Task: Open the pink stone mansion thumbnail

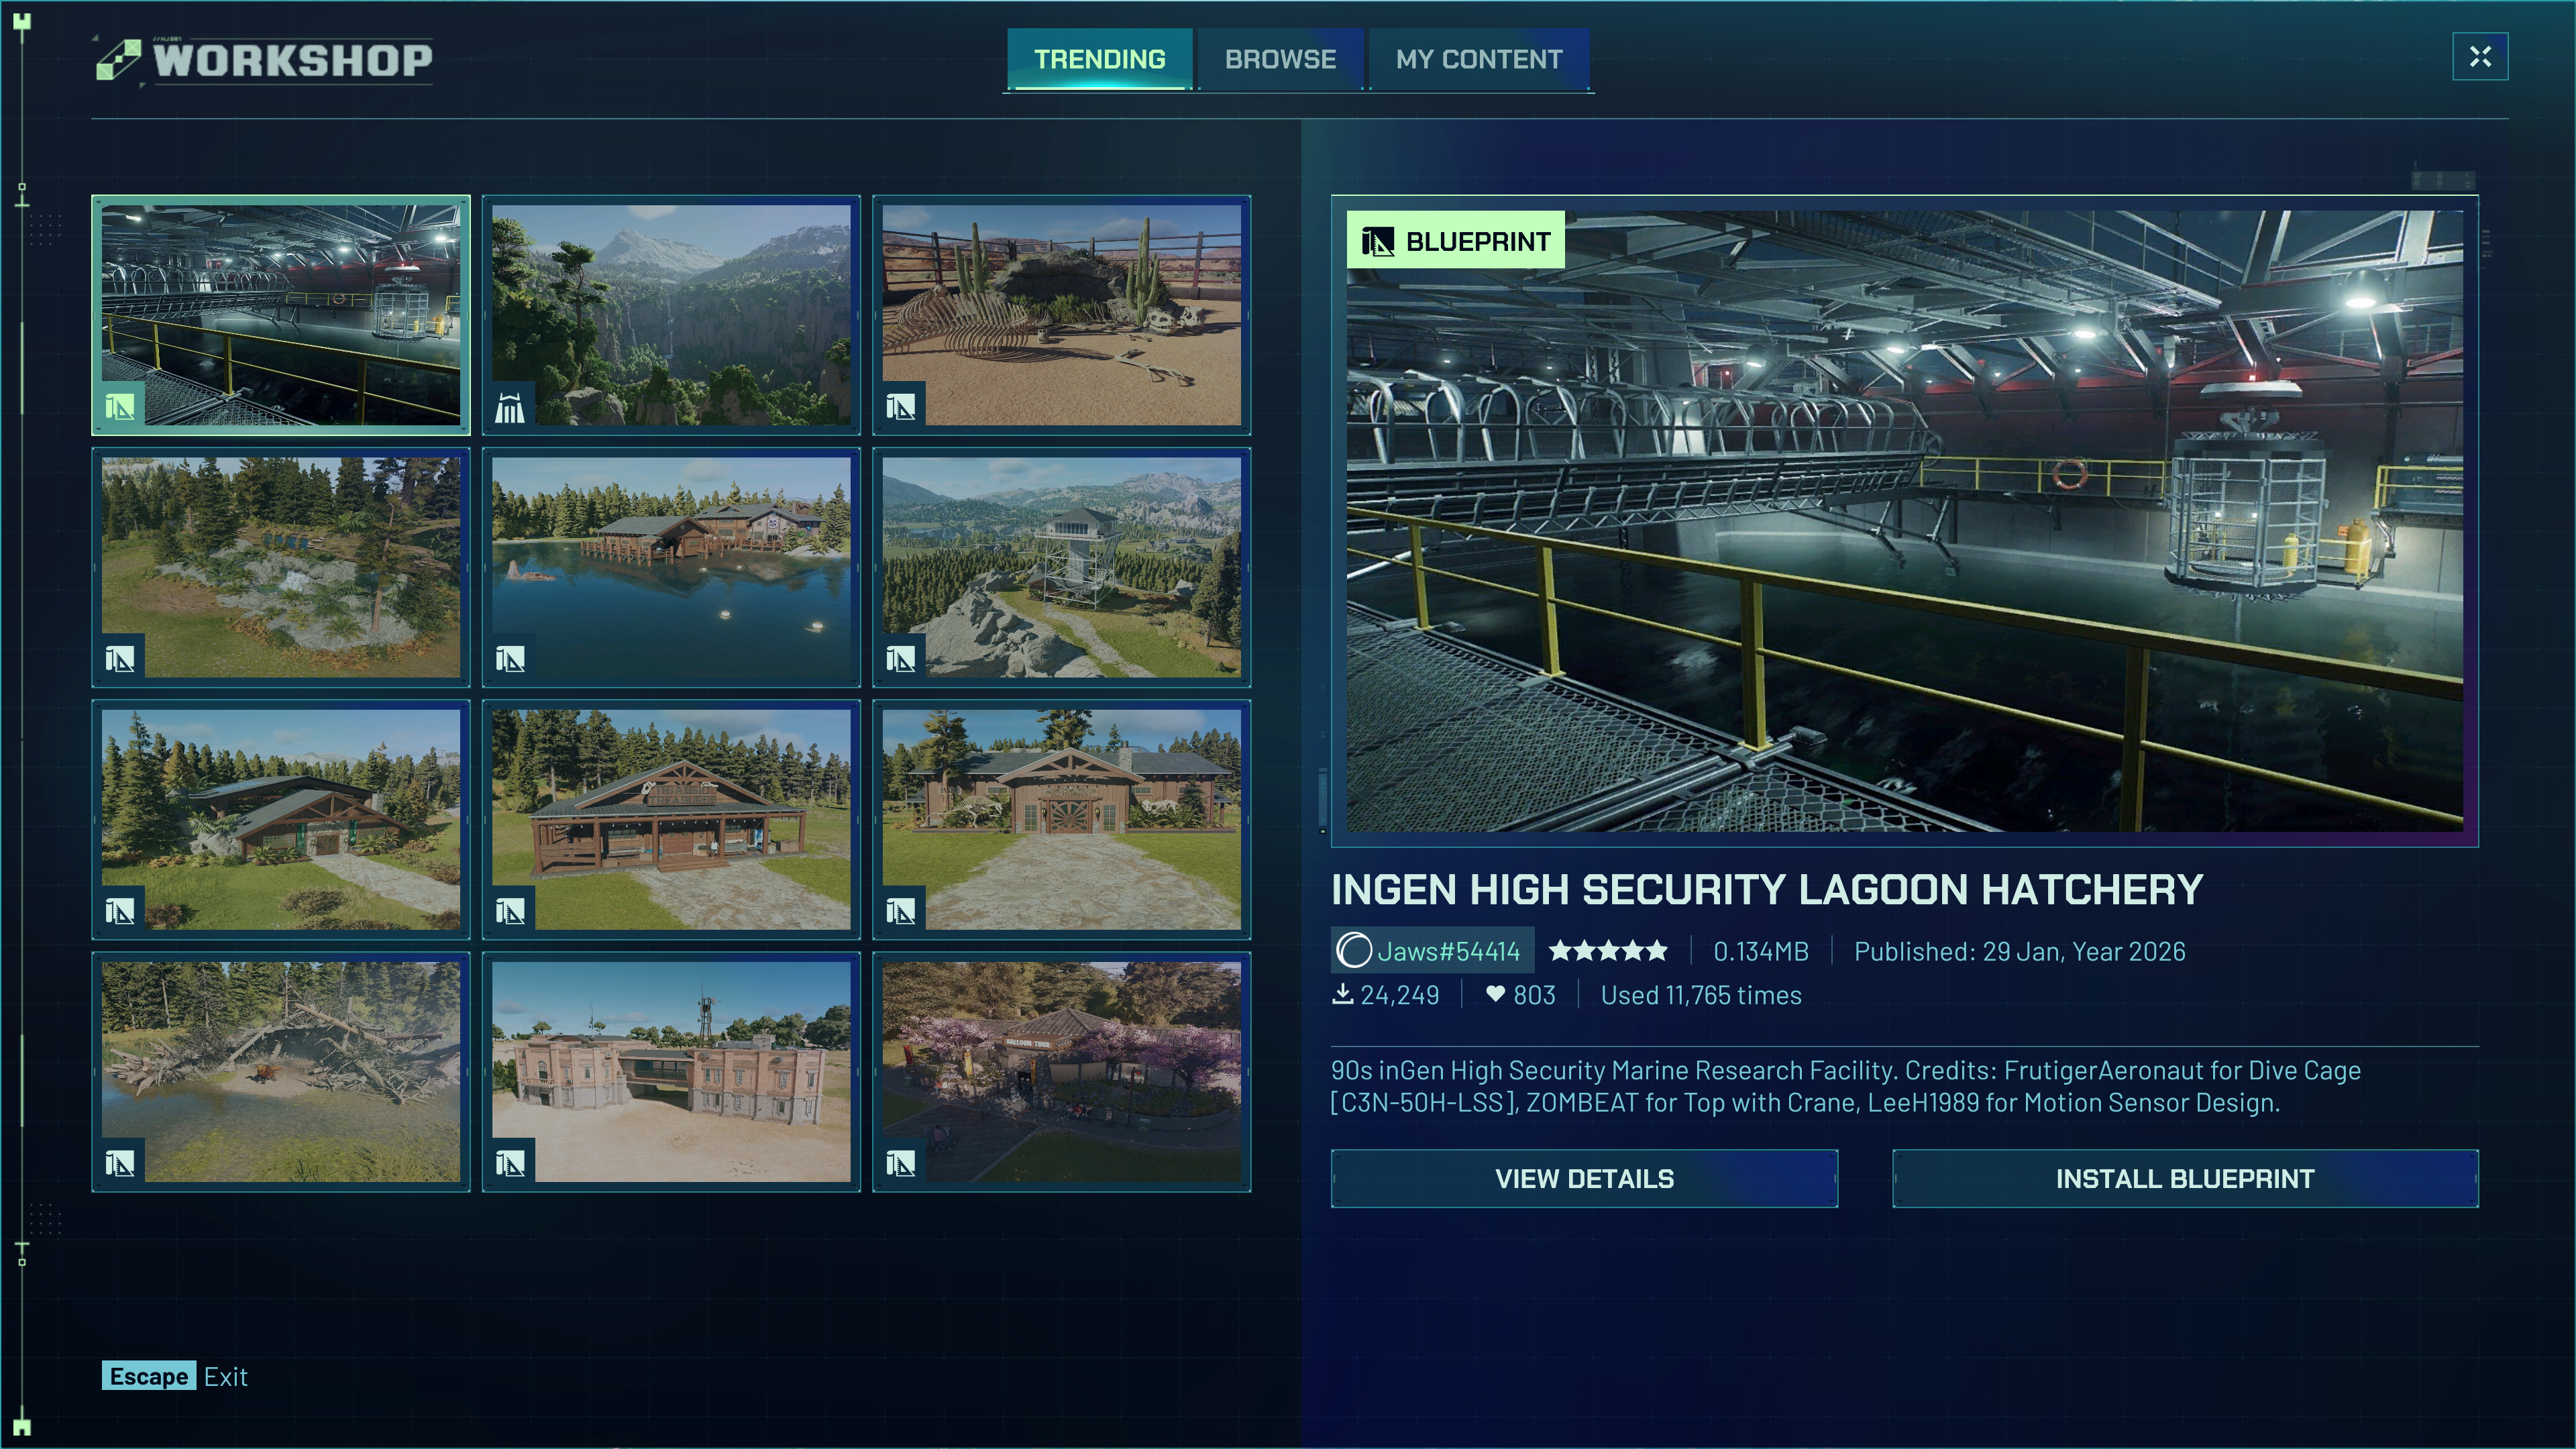Action: [671, 1071]
